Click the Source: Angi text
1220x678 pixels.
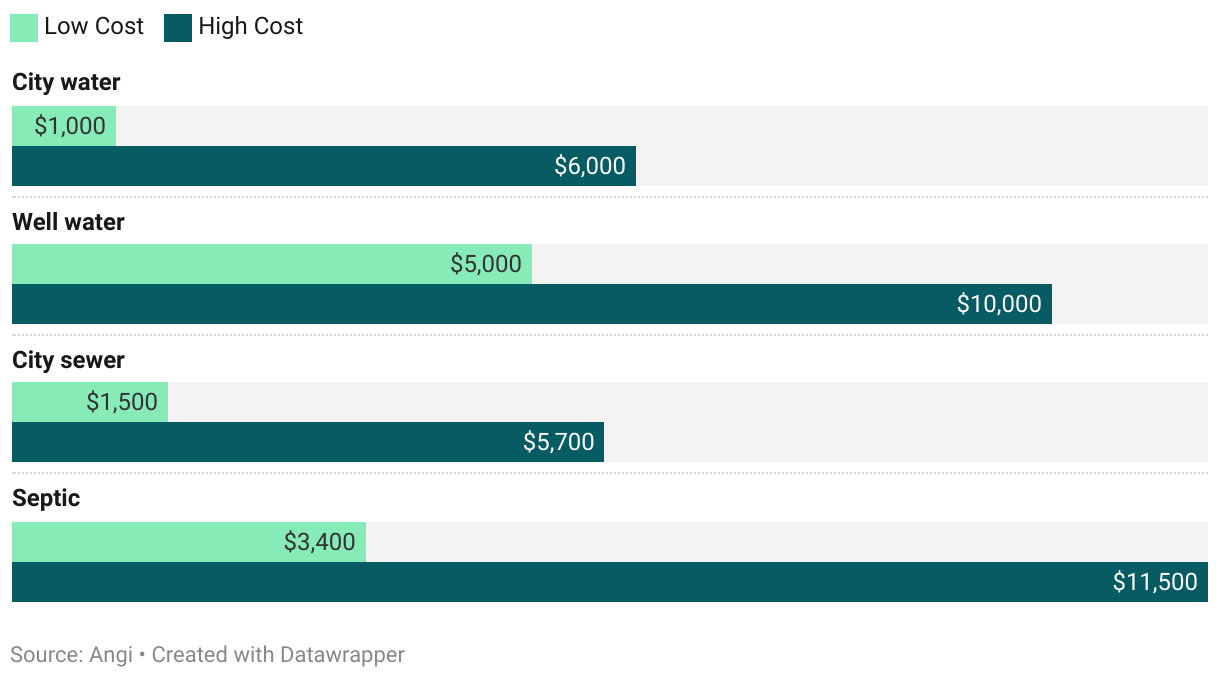pyautogui.click(x=71, y=655)
